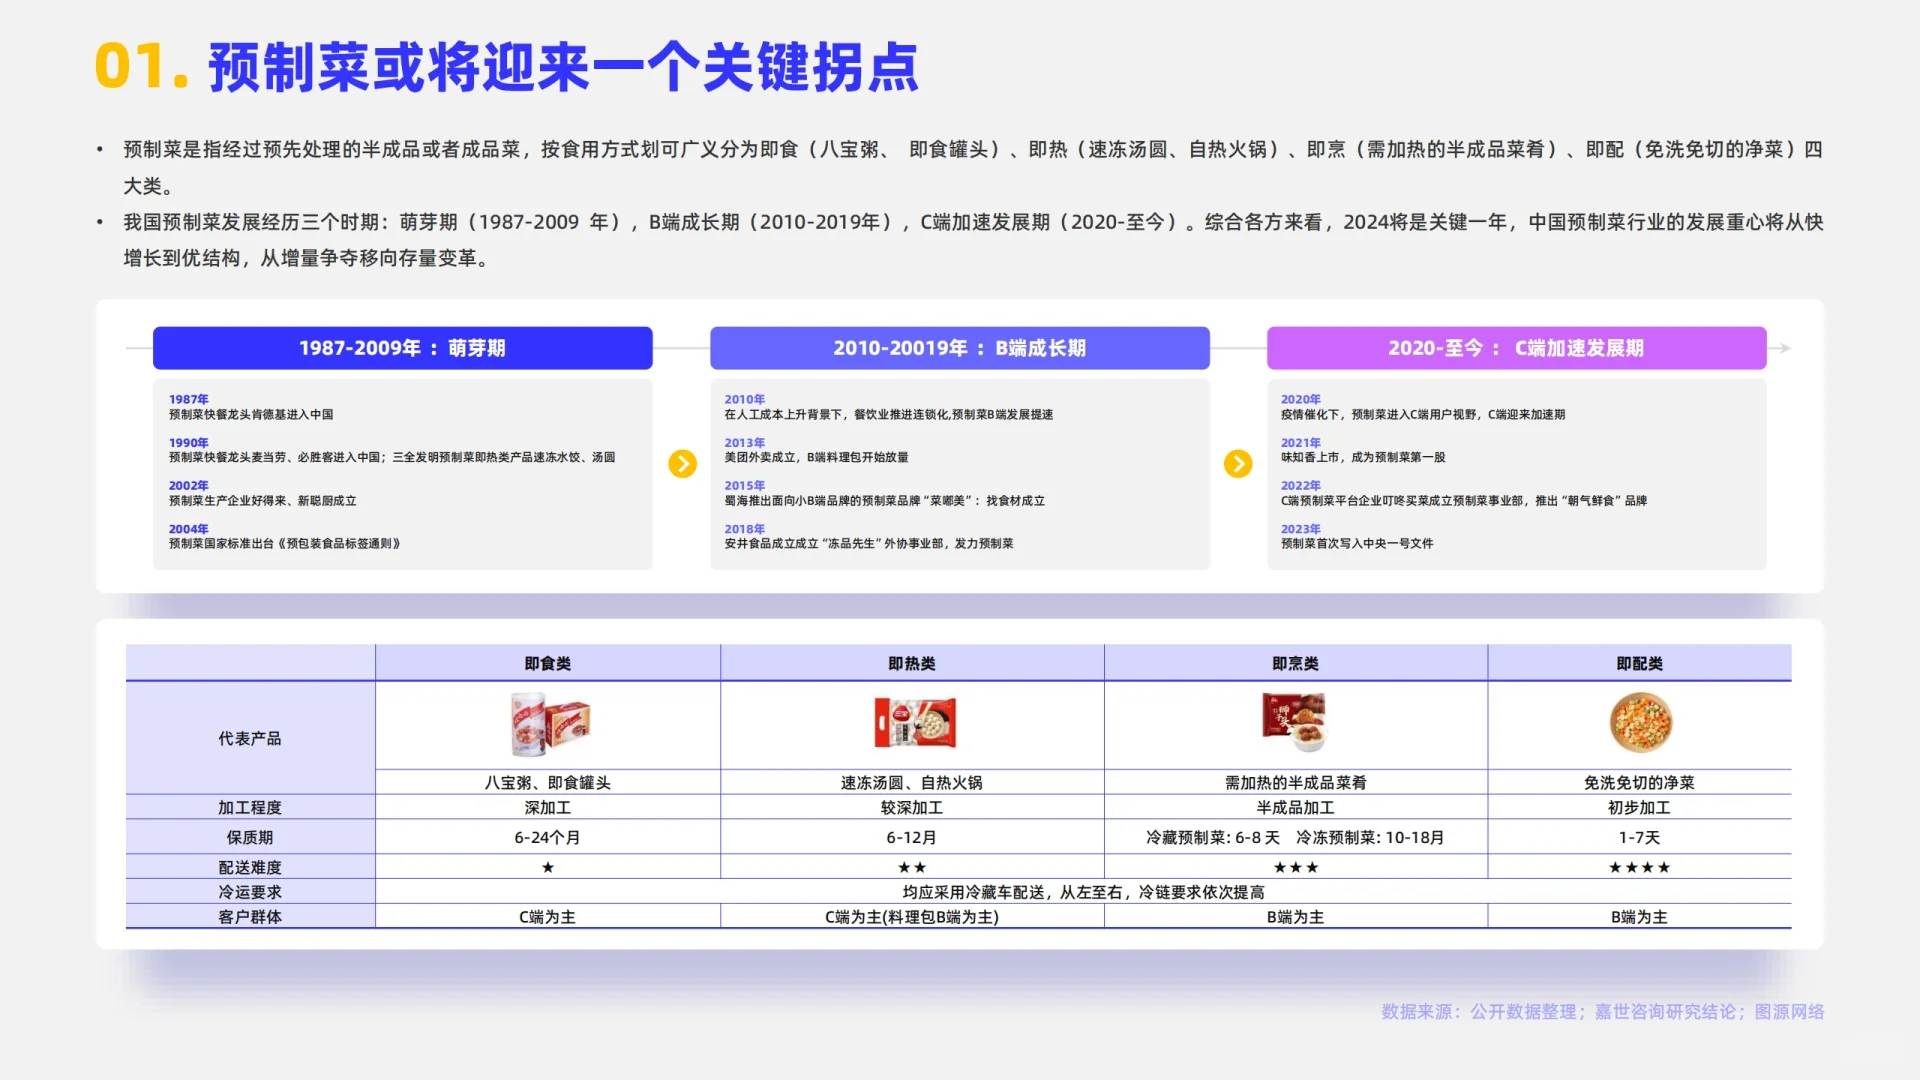Click the washed cut vegetables bowl image
This screenshot has width=1920, height=1080.
(1640, 723)
